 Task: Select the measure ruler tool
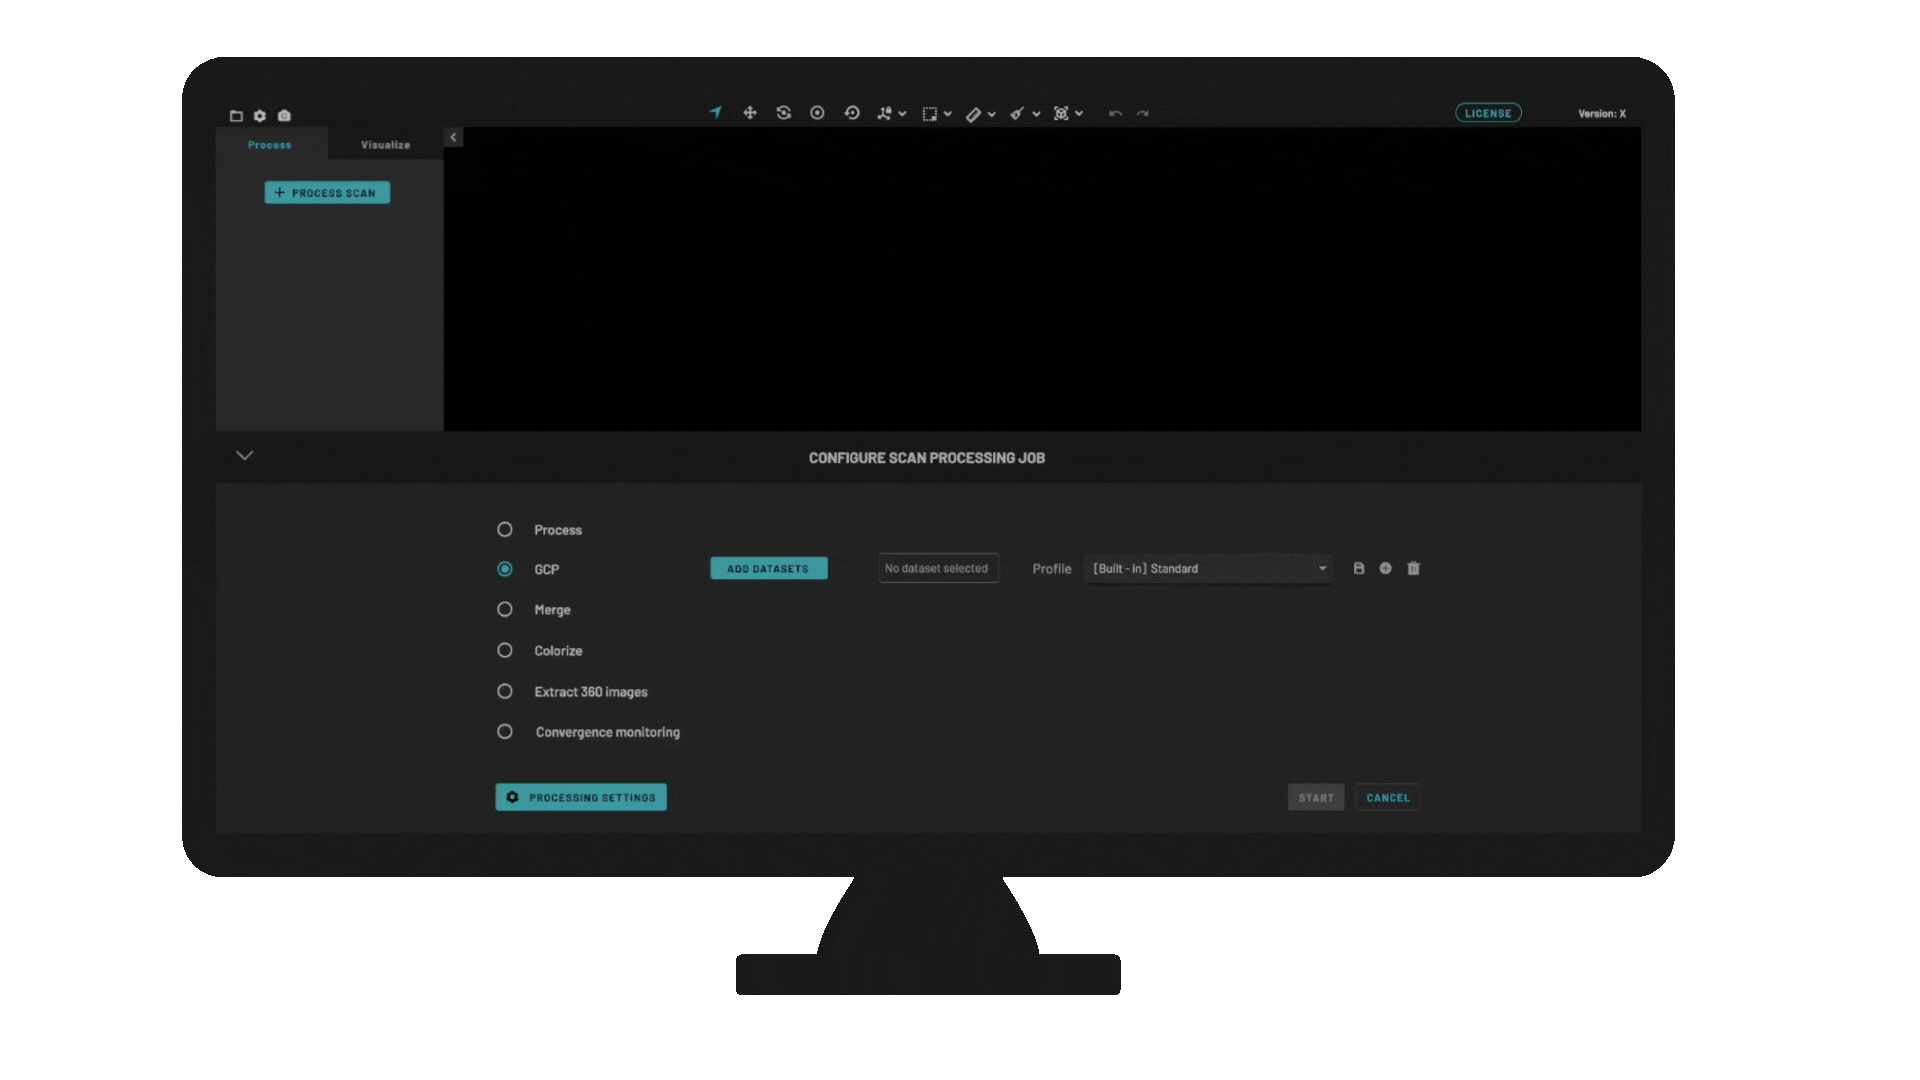pyautogui.click(x=974, y=114)
